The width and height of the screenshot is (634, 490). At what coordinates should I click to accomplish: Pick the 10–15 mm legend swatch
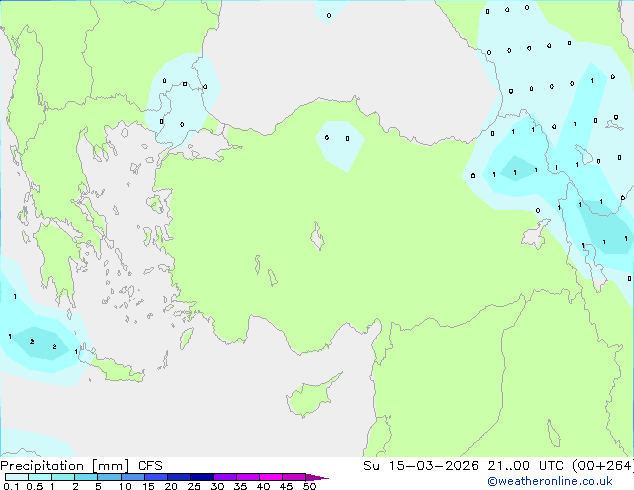pyautogui.click(x=132, y=477)
